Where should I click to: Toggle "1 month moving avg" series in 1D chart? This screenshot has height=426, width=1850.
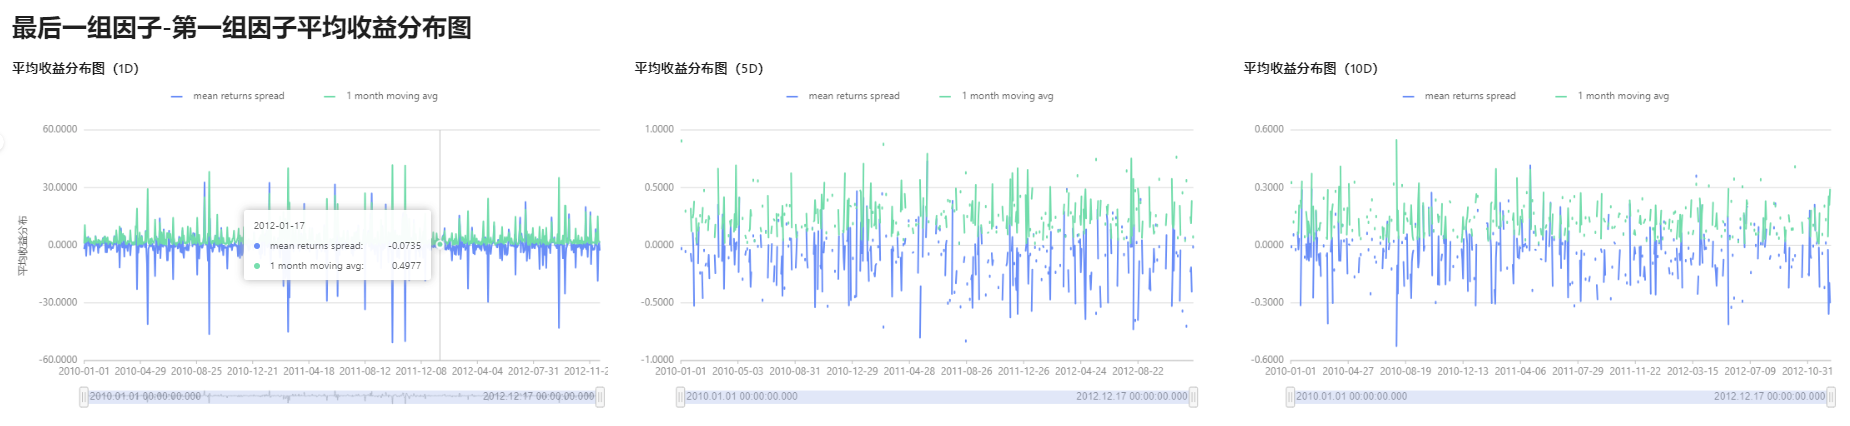click(391, 97)
